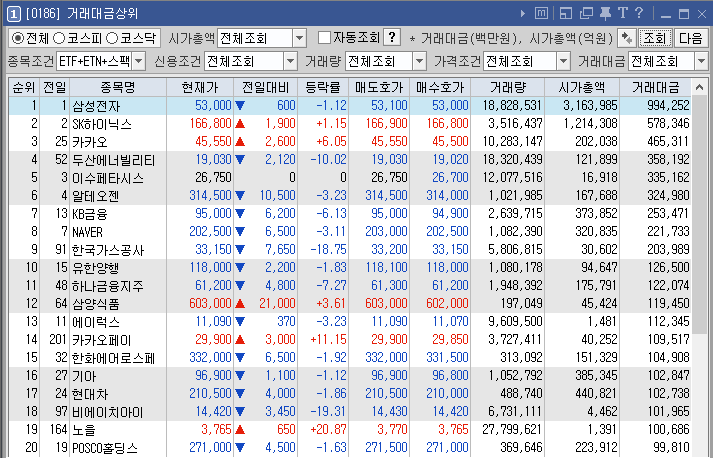713x458 pixels.
Task: Open help with the question mark title icon
Action: point(639,13)
